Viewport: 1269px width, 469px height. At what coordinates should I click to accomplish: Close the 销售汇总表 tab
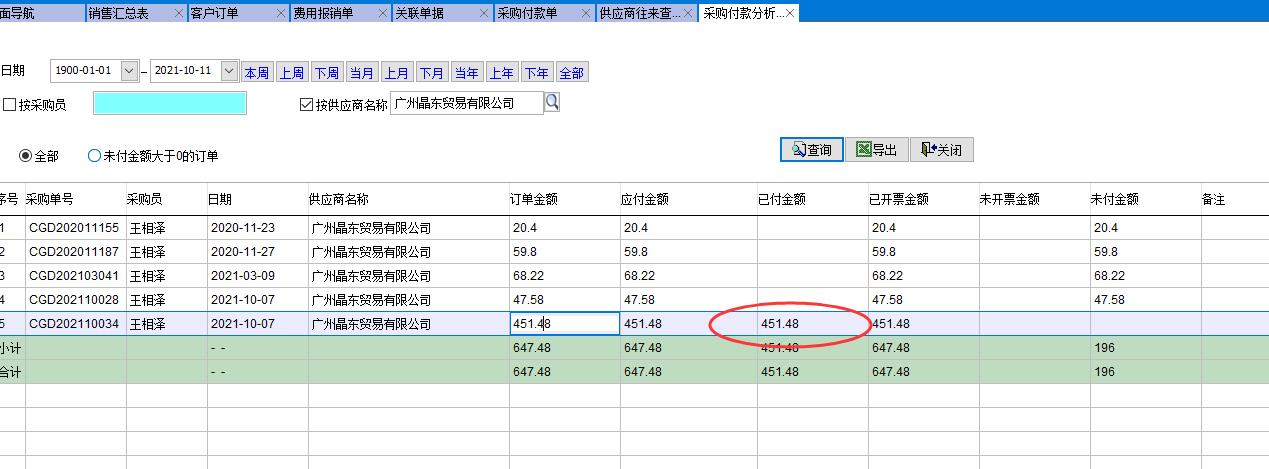[x=179, y=13]
